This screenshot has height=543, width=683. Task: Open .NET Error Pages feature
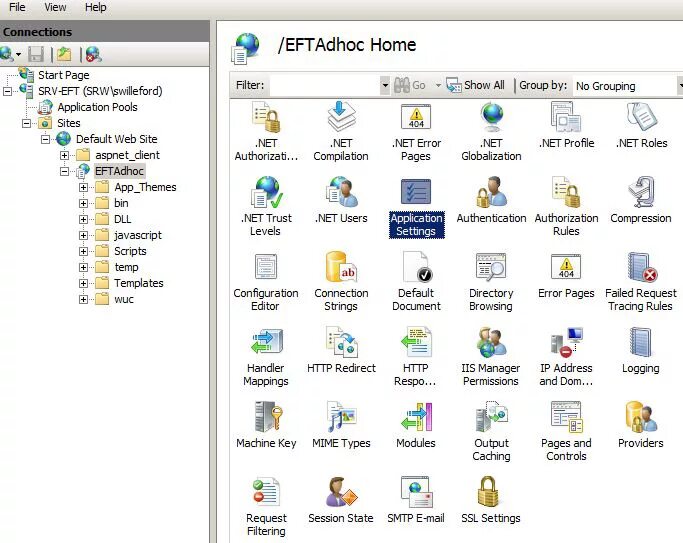click(x=416, y=132)
